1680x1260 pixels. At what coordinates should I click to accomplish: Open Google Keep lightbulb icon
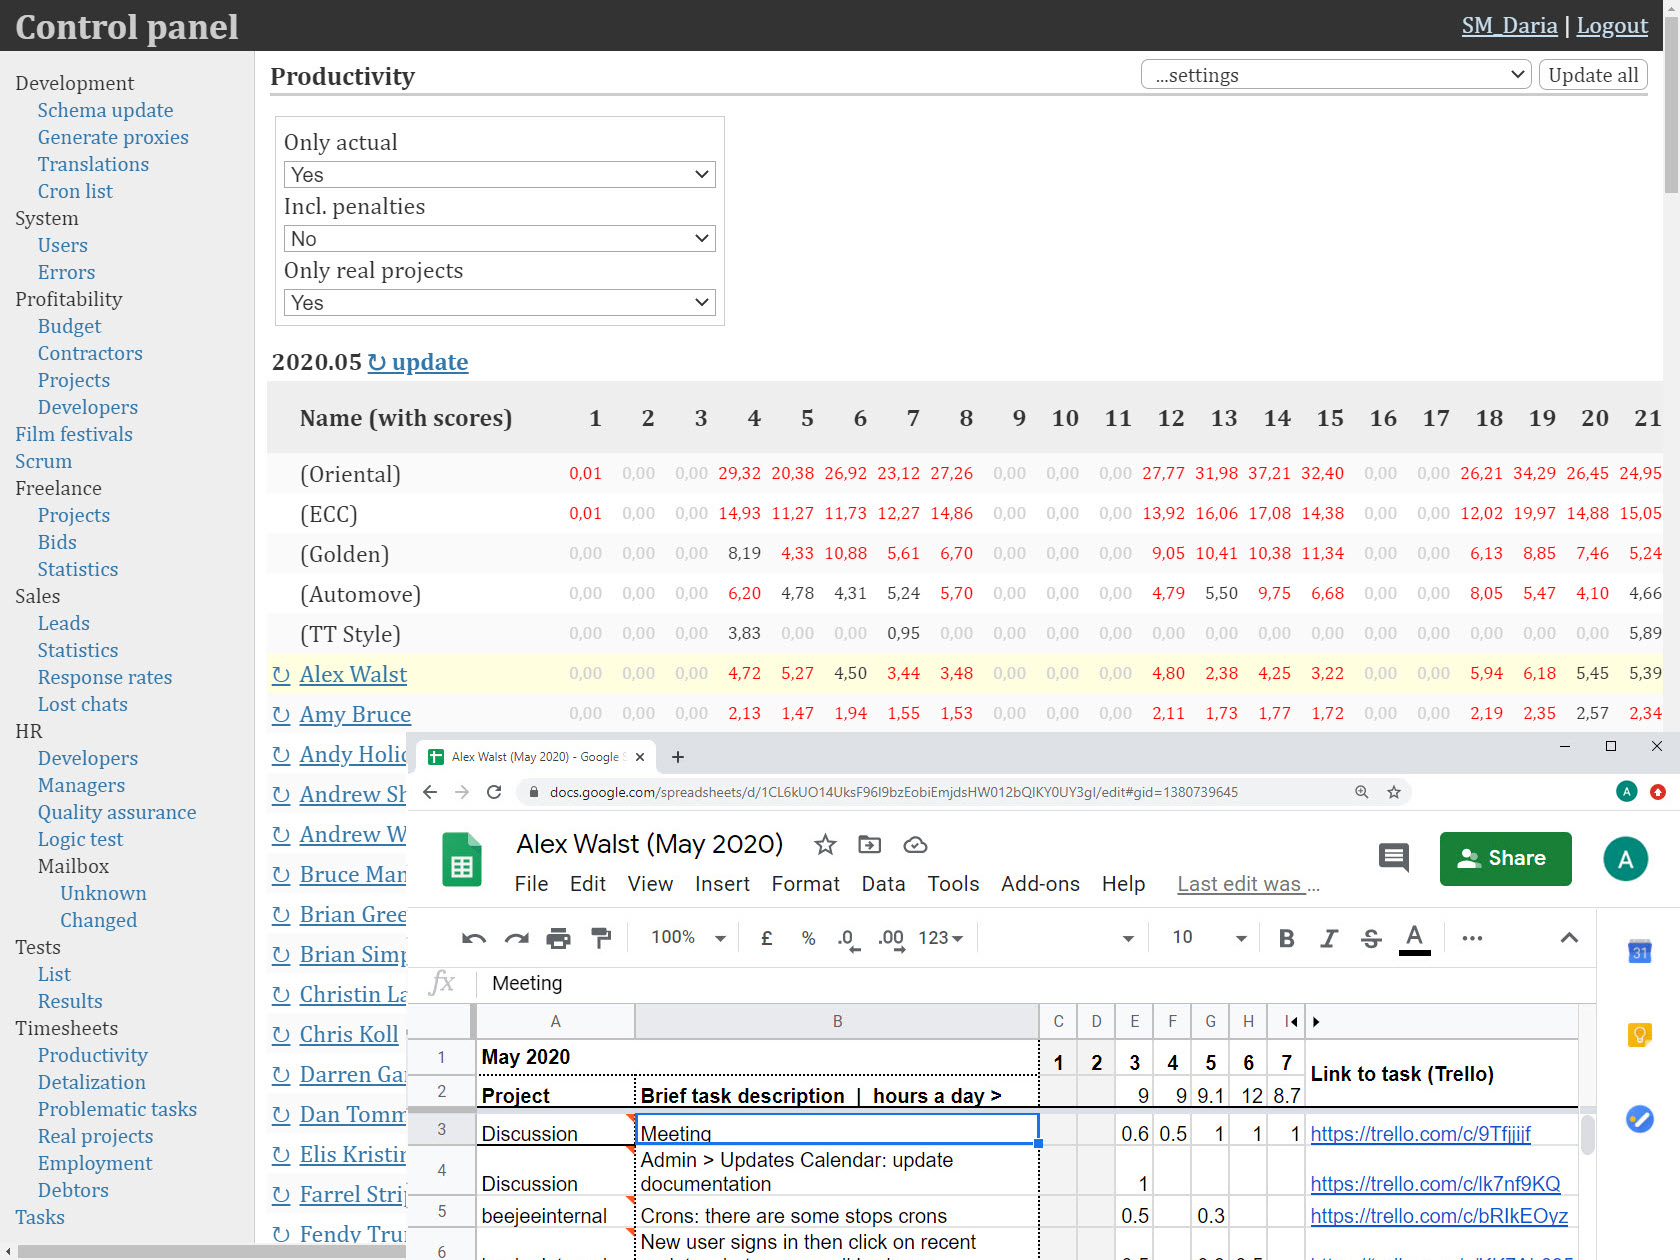point(1639,1034)
